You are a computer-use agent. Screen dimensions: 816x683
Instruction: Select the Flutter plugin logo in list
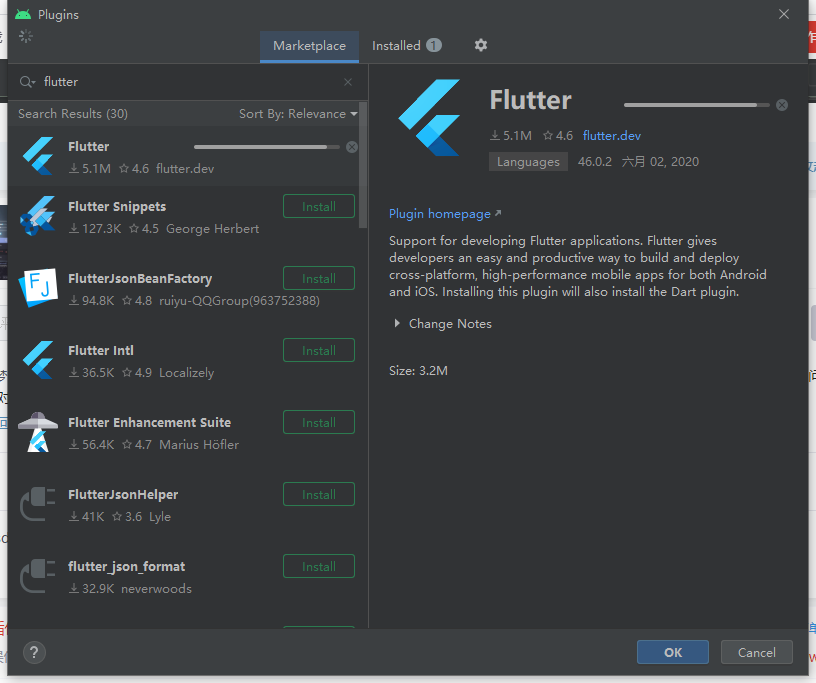click(x=38, y=156)
